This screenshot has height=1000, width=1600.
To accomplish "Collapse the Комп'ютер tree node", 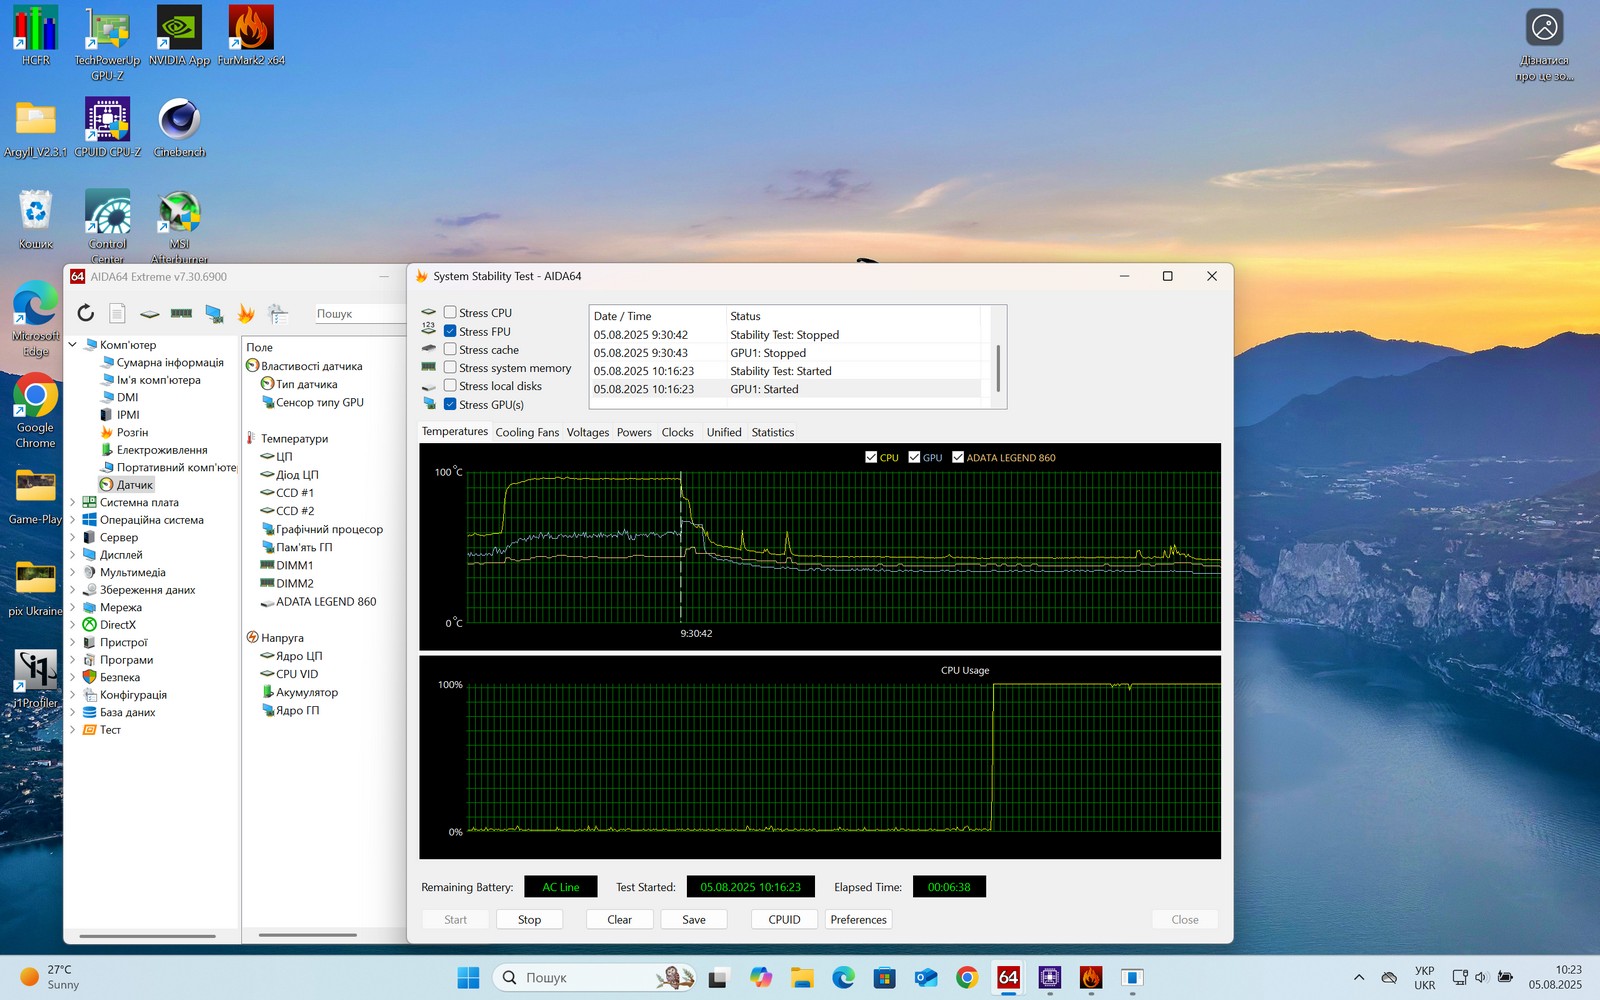I will point(73,345).
